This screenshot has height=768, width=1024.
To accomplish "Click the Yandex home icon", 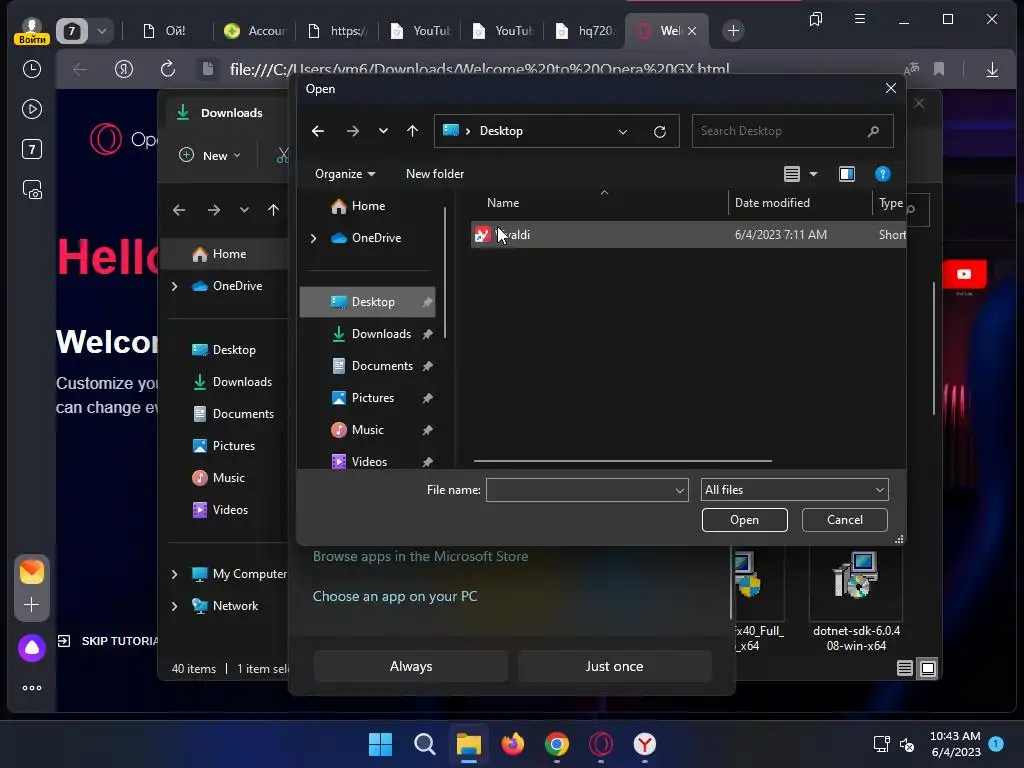I will (x=123, y=69).
